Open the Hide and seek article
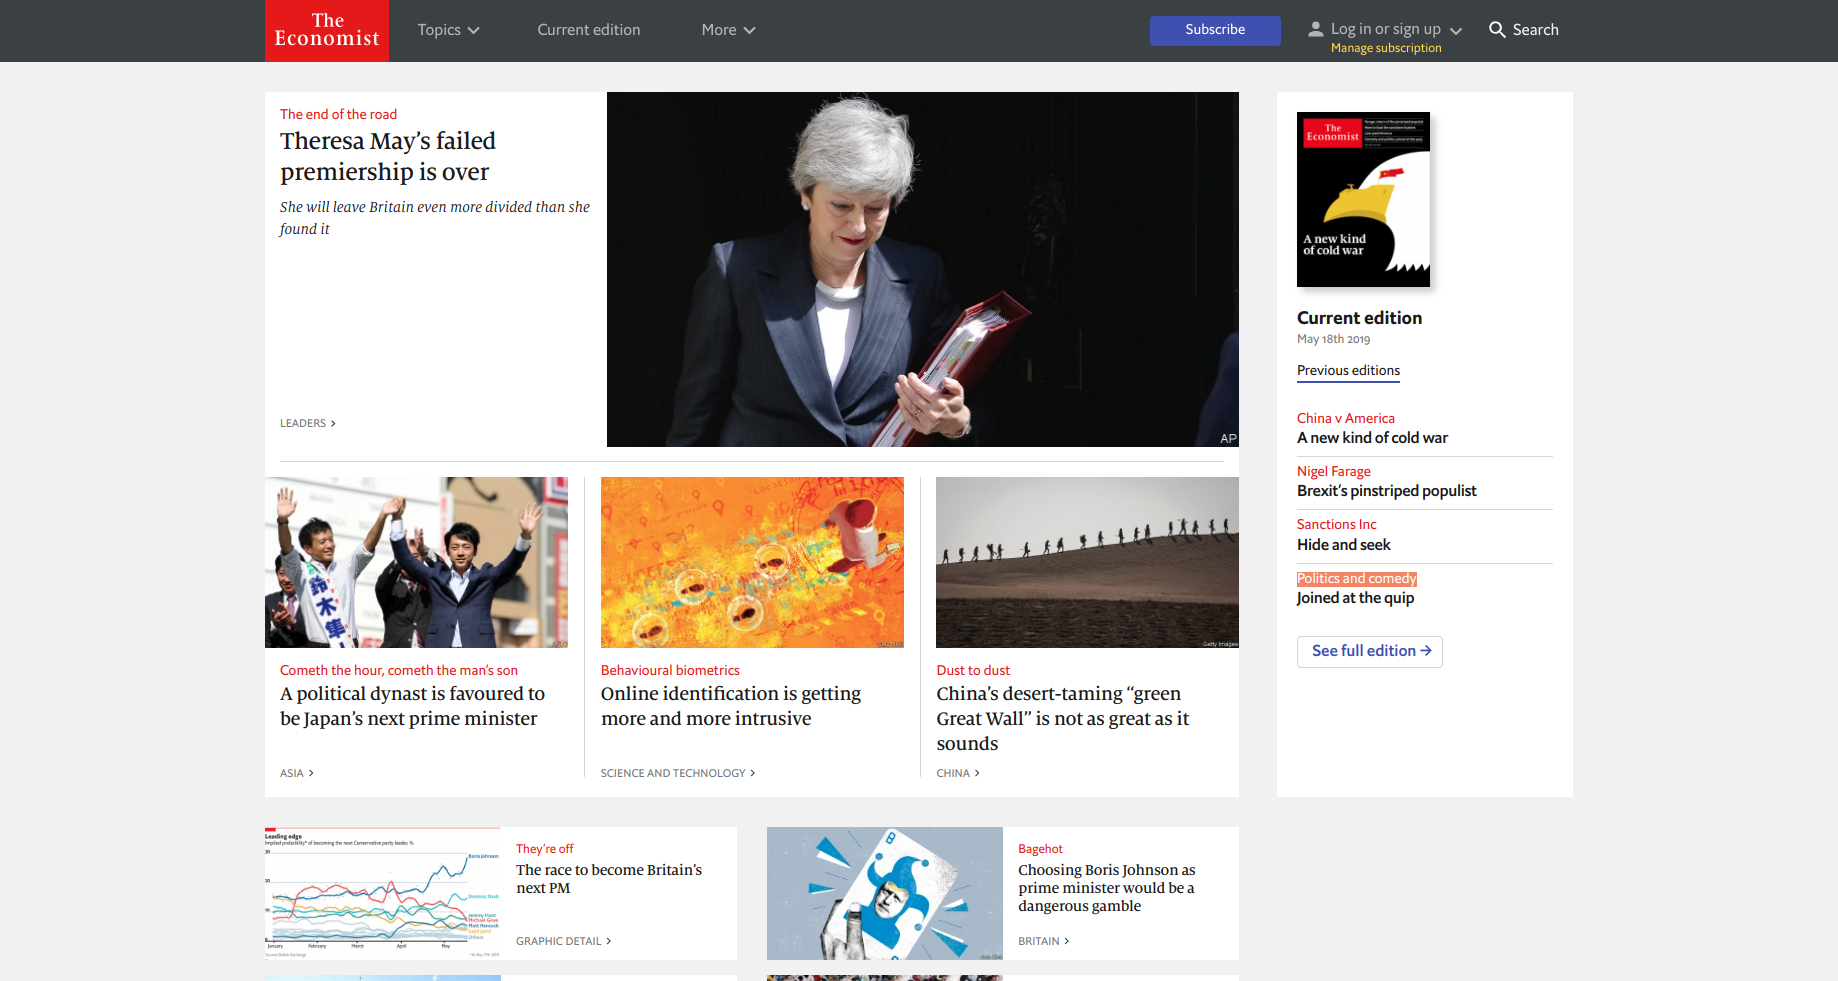The height and width of the screenshot is (981, 1838). [1343, 545]
